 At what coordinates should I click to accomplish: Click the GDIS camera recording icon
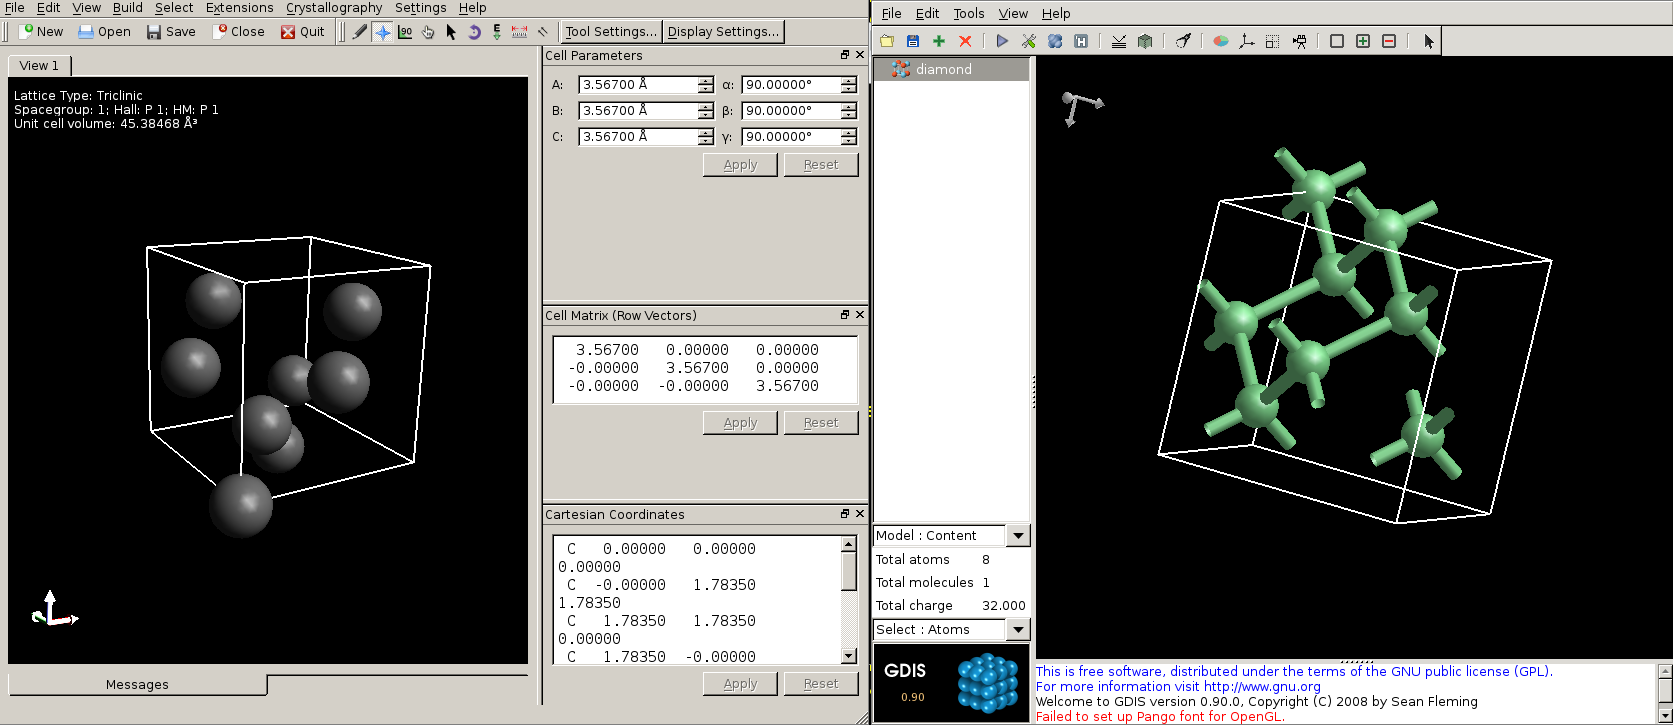pyautogui.click(x=1299, y=41)
